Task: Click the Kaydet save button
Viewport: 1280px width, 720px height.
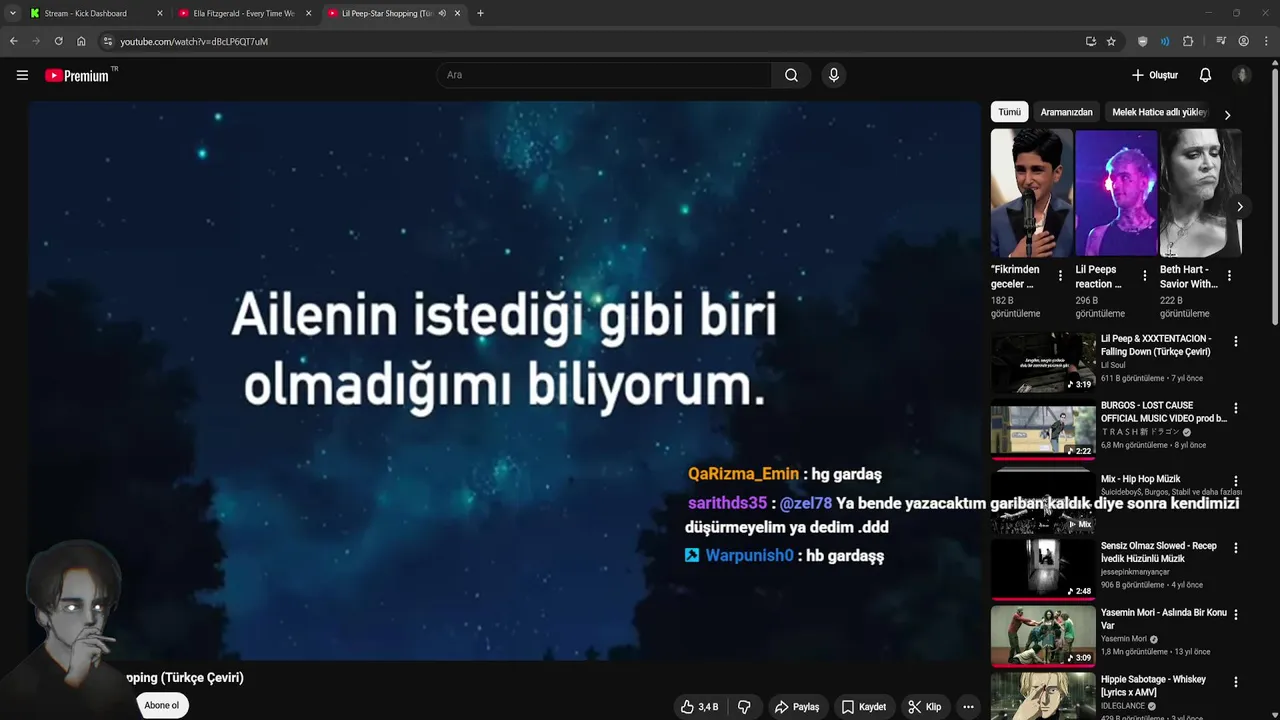Action: pos(864,707)
